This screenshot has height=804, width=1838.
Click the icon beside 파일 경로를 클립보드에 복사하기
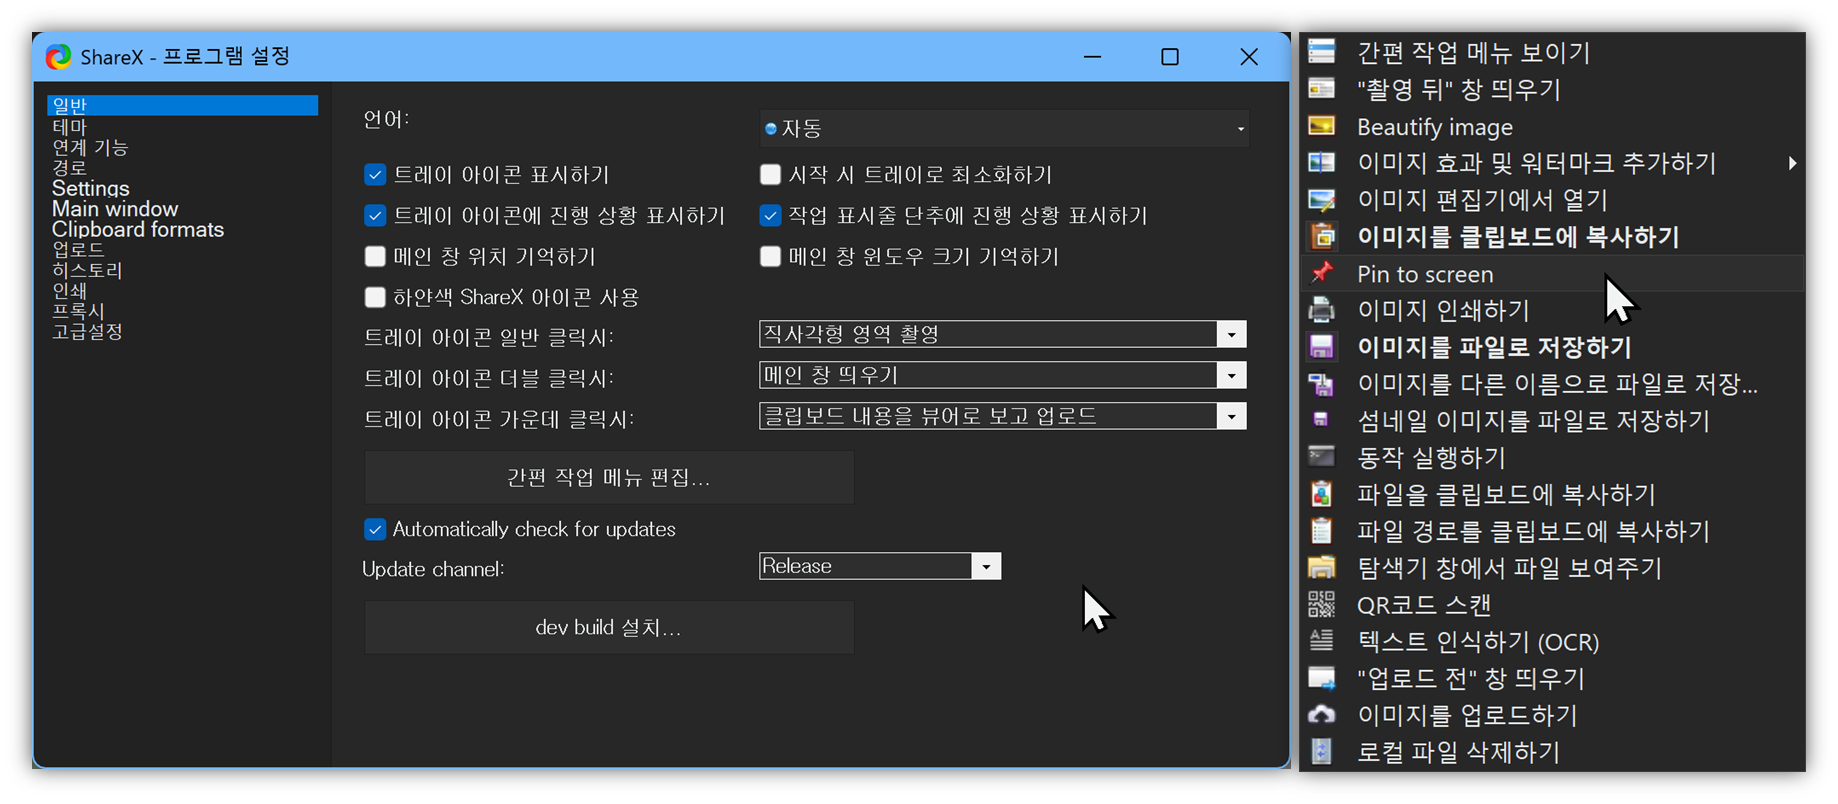pos(1322,530)
